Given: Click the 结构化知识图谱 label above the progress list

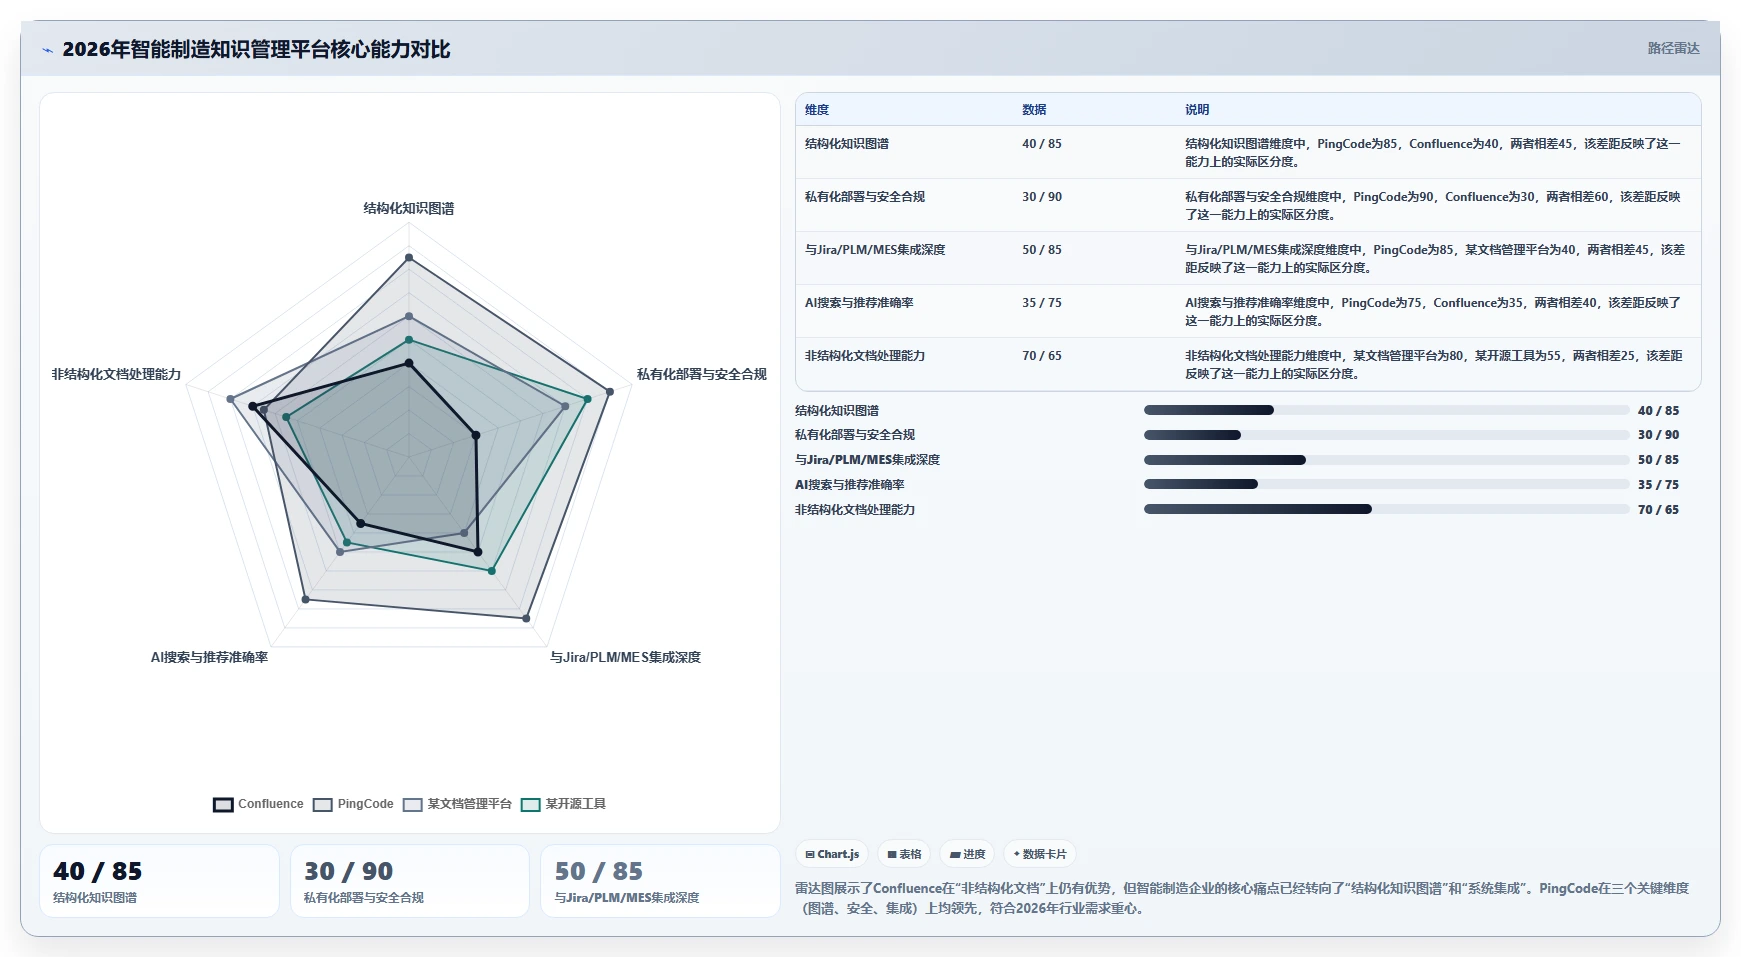Looking at the screenshot, I should (837, 411).
